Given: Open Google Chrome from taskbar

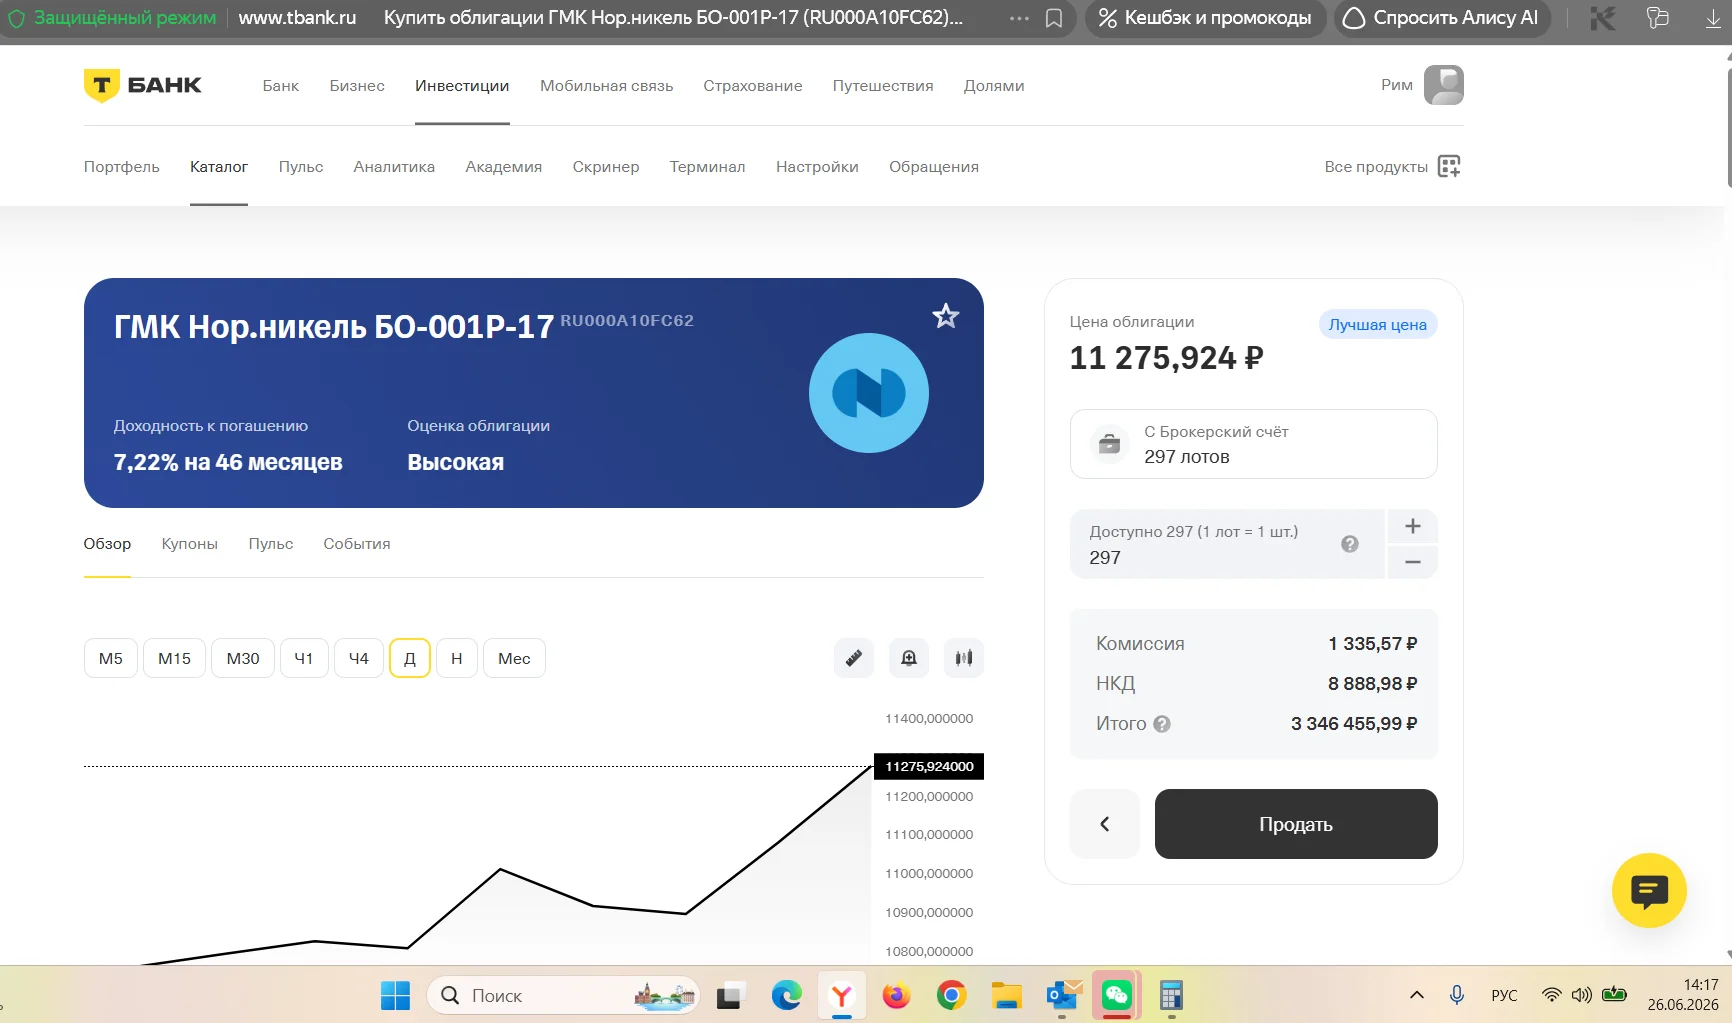Looking at the screenshot, I should [951, 995].
